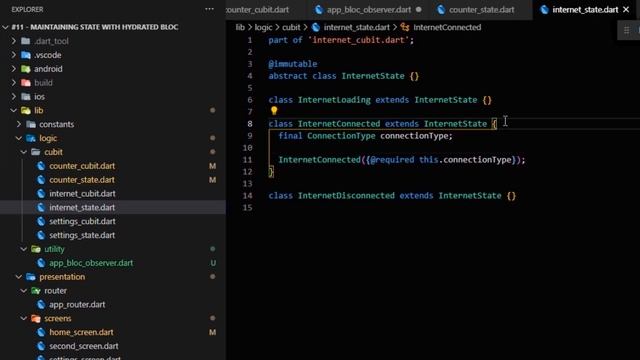Click the ios folder icon
Viewport: 640px width, 360px height.
26,97
